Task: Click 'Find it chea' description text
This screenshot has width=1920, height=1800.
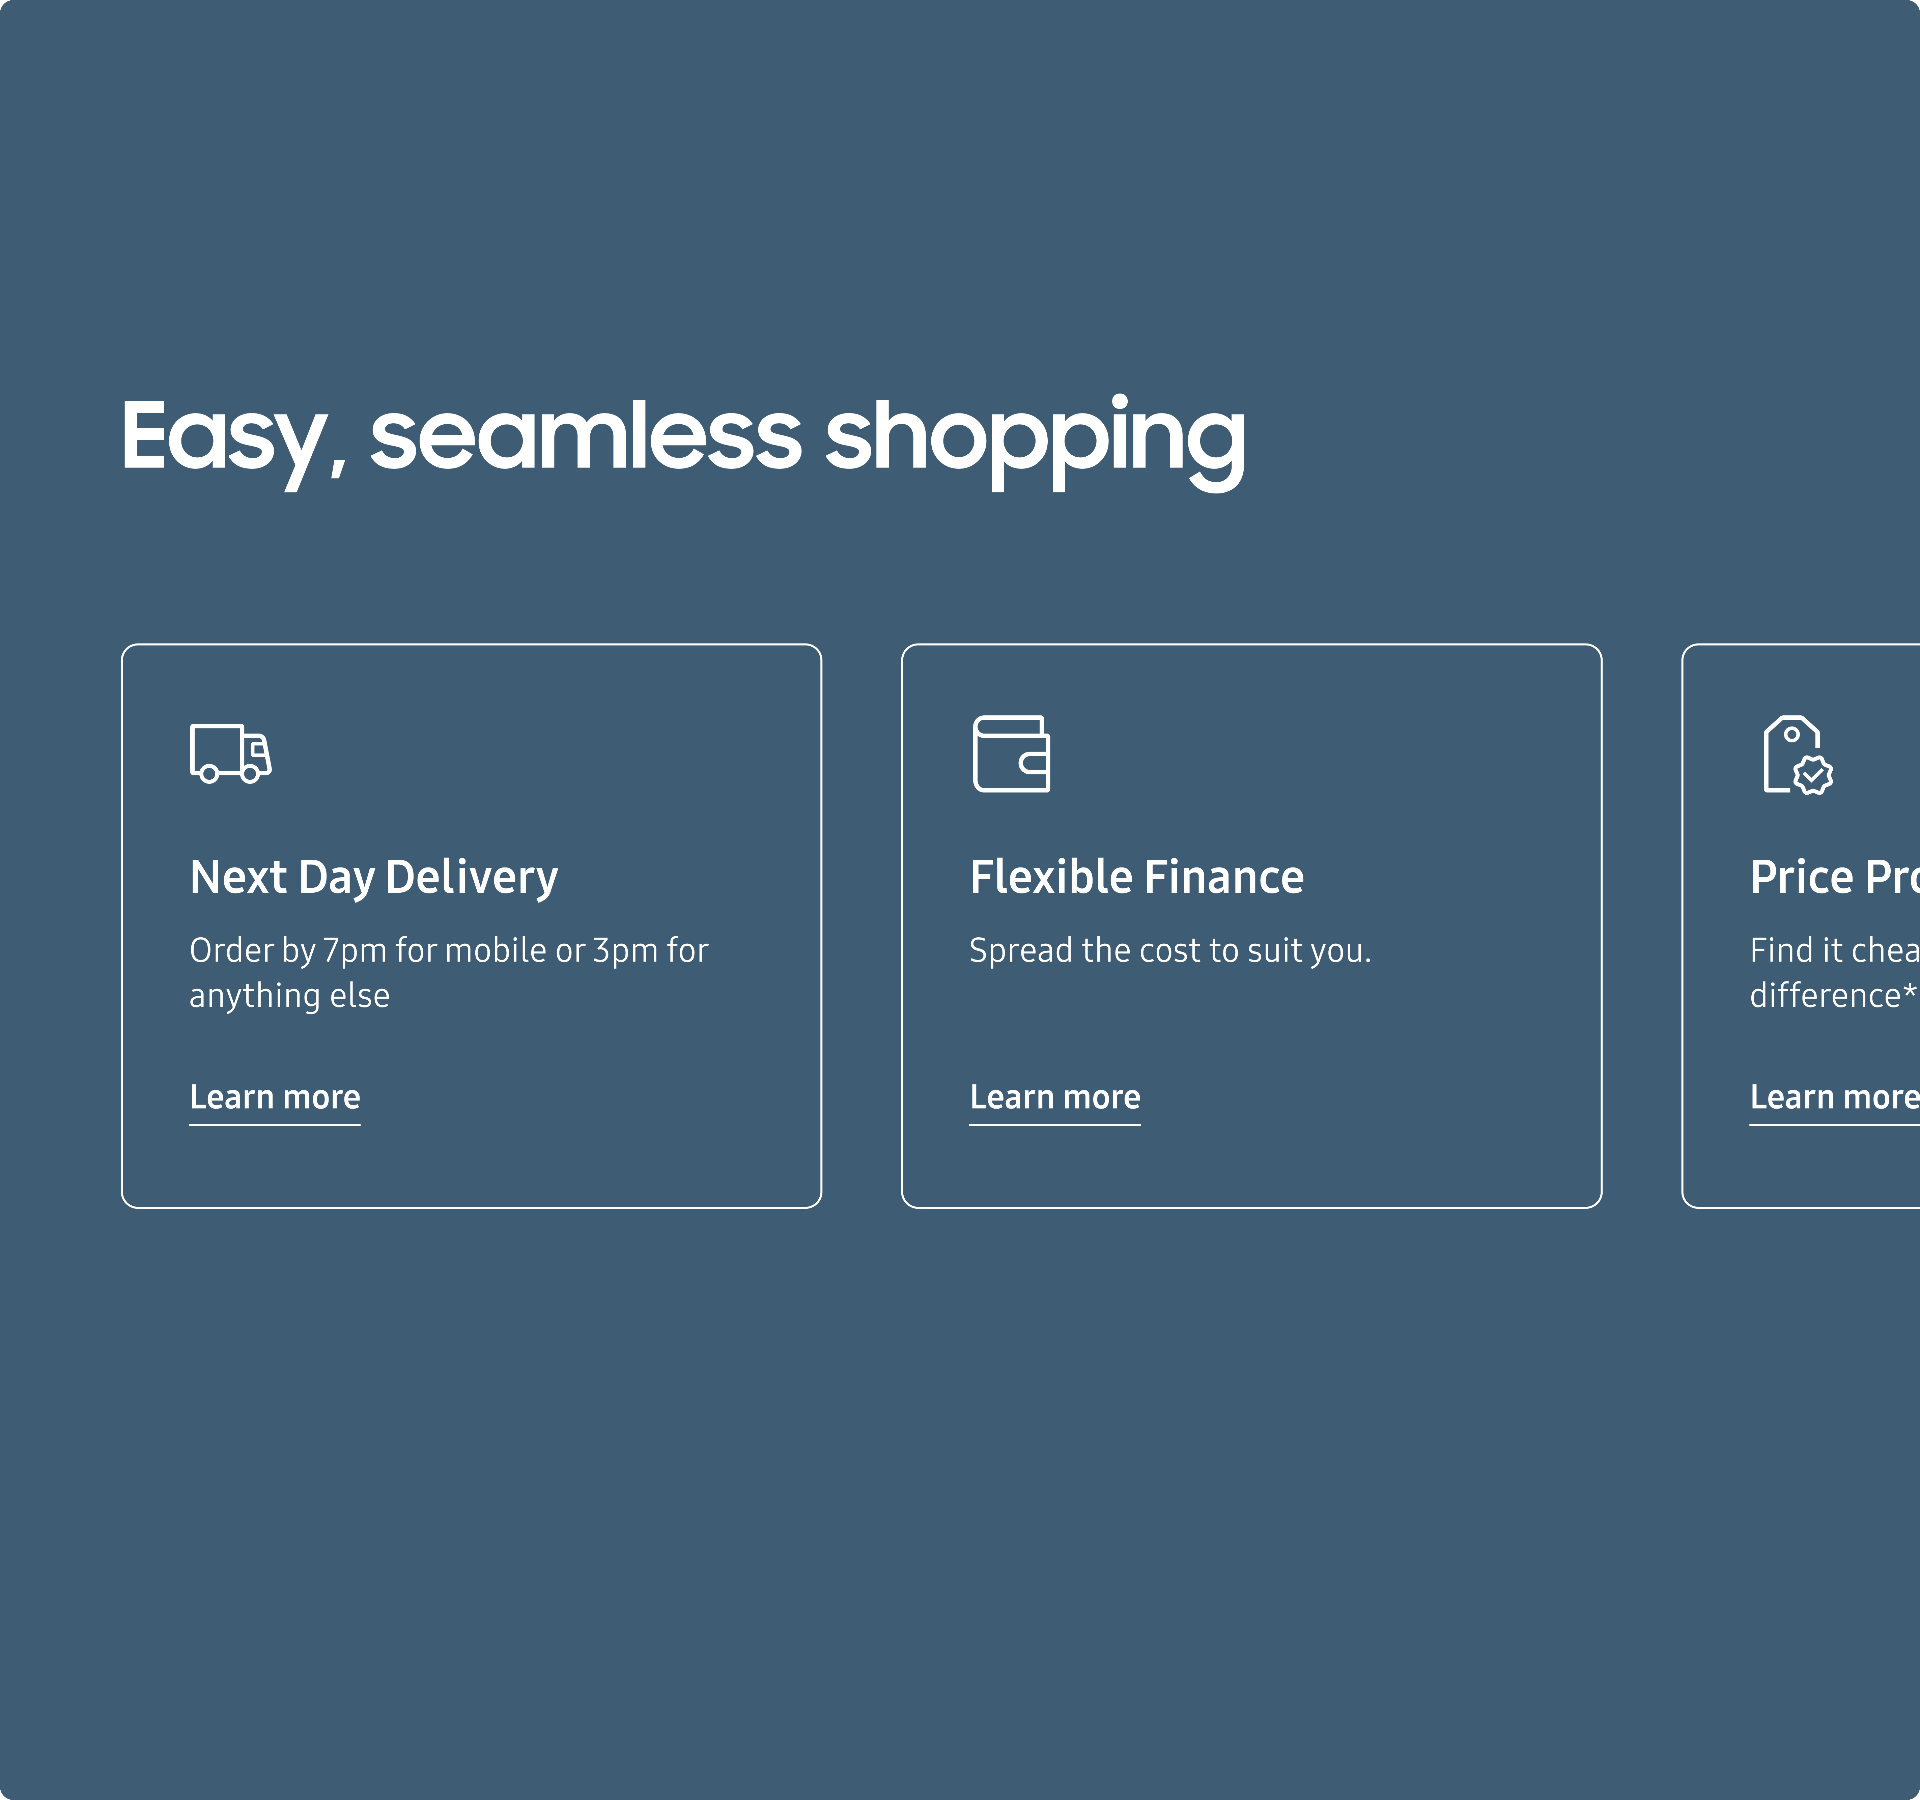Action: (x=1835, y=972)
